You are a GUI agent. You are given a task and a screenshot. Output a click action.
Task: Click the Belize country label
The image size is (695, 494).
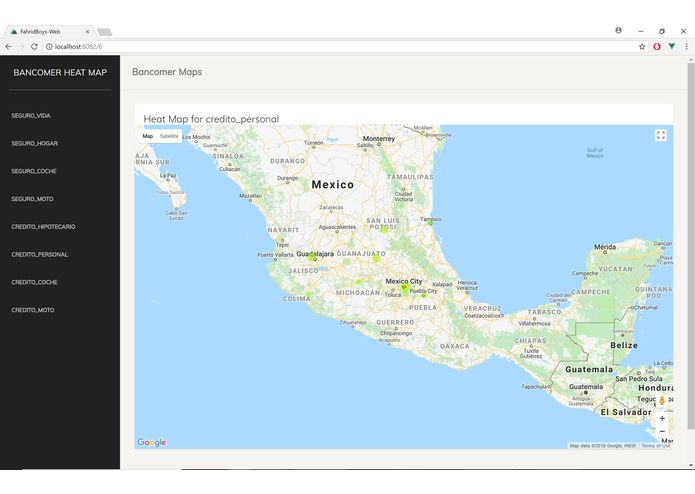point(624,345)
